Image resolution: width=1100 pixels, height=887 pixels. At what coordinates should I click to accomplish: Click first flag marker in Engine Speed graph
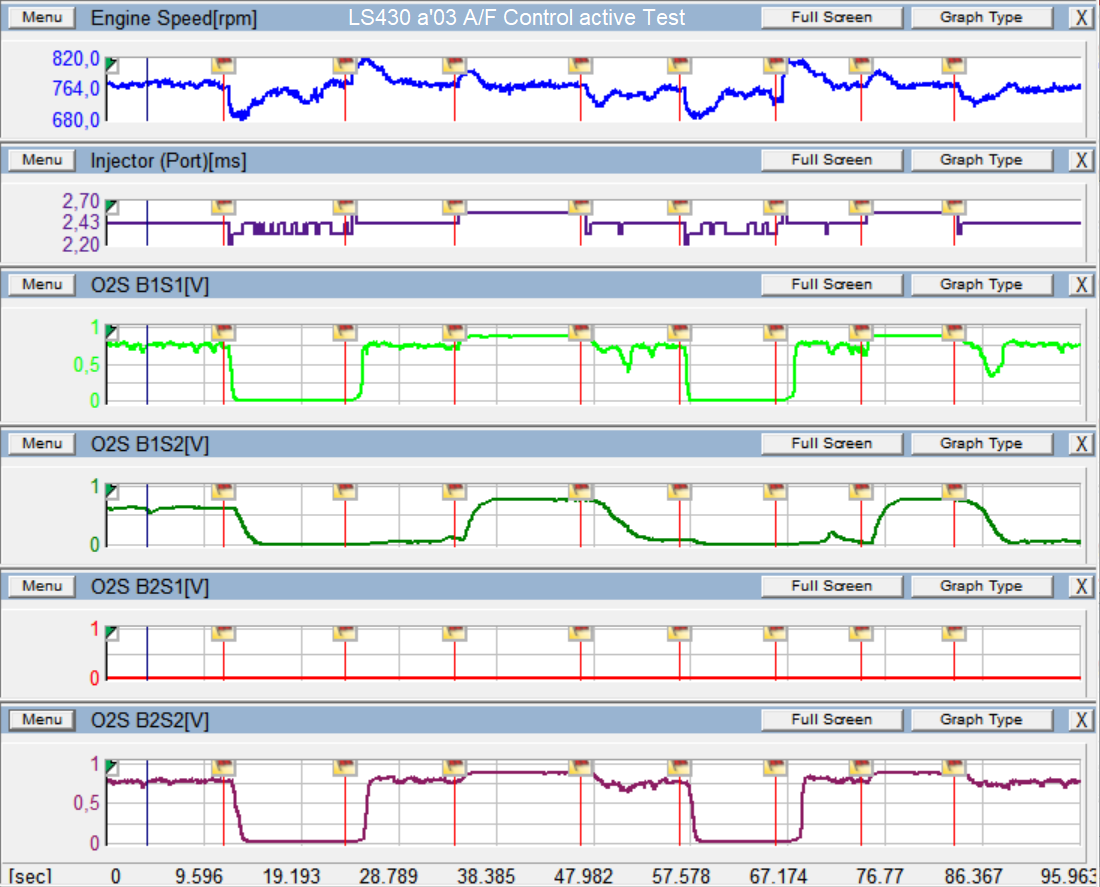(x=223, y=65)
